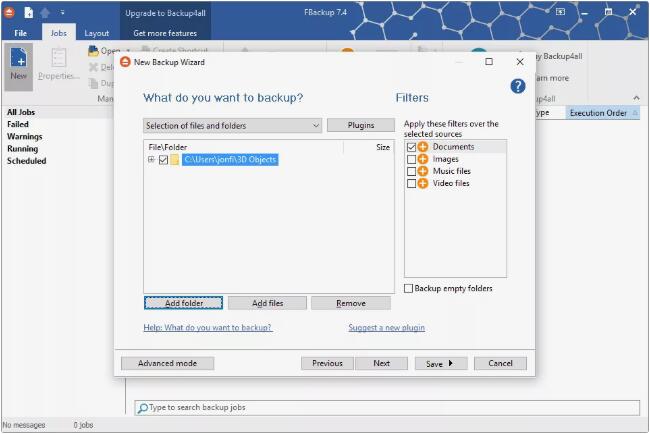
Task: Select All Jobs in sidebar
Action: 21,112
